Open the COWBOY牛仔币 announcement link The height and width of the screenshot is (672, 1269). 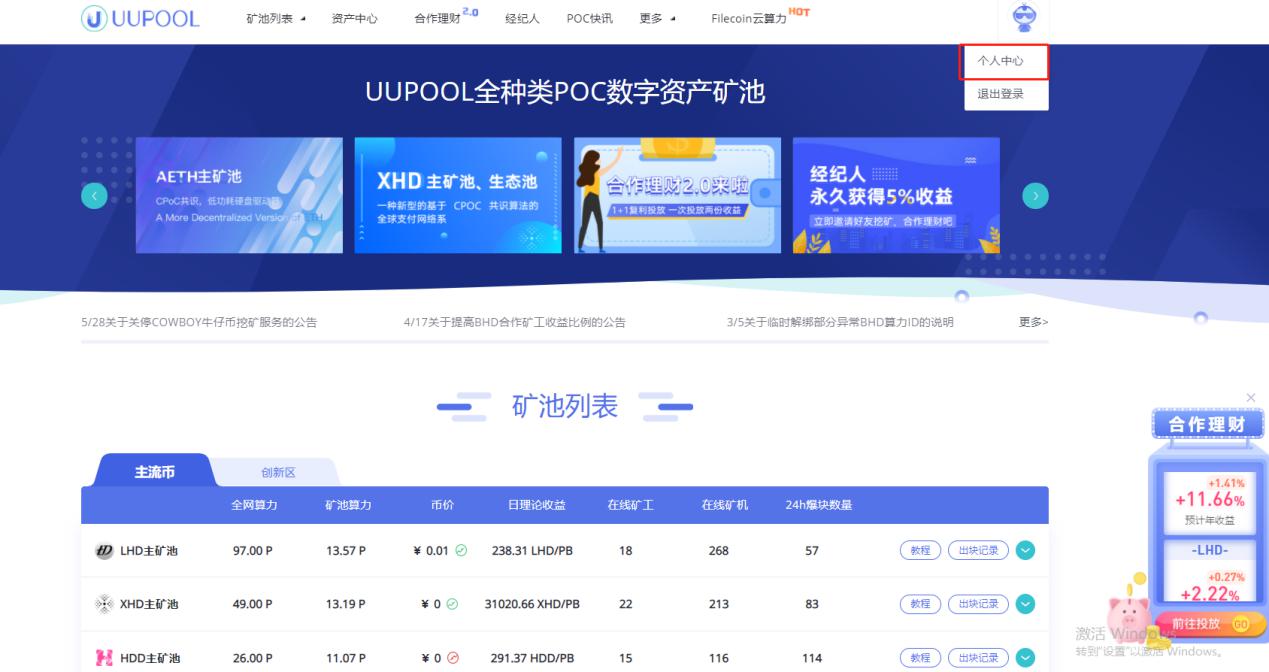pyautogui.click(x=199, y=322)
